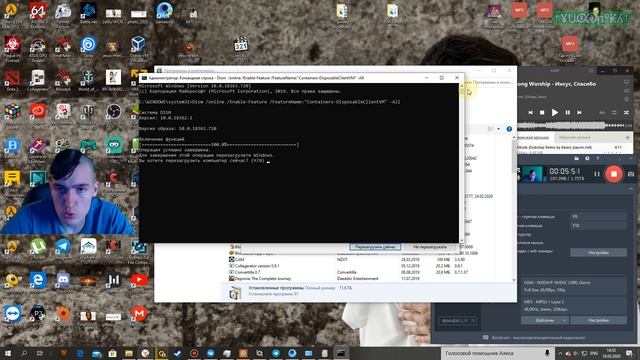Take a screenshot with Bandicam camera icon
Screen dimensions: 640x360
[631, 174]
